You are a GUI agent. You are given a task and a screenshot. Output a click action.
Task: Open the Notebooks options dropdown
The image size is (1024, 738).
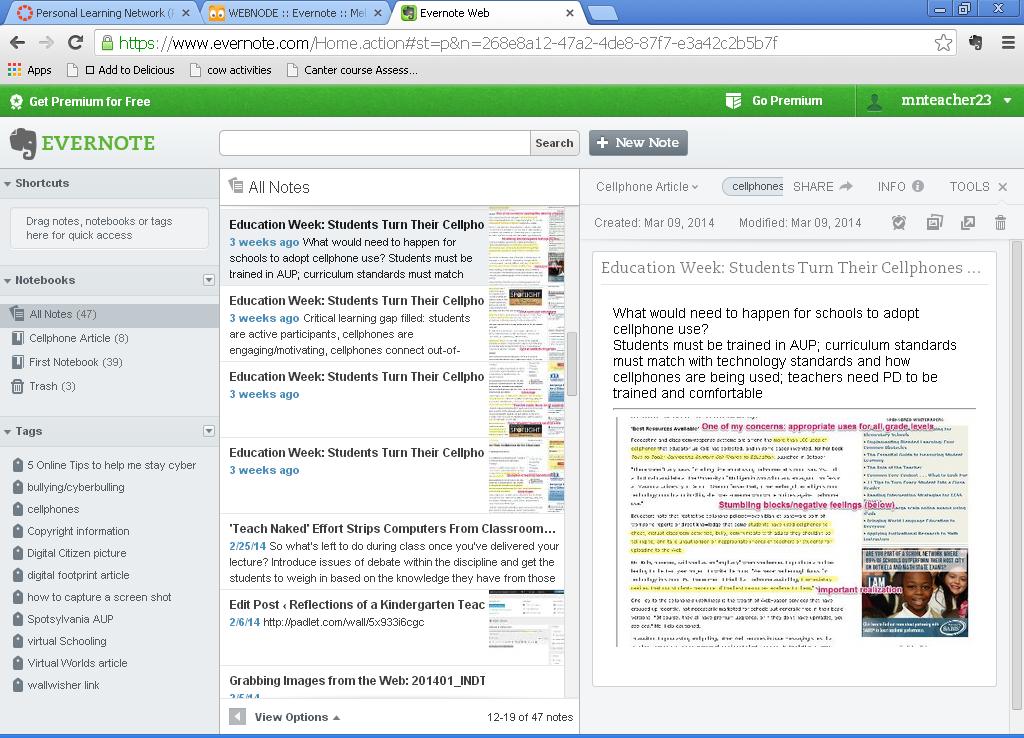(x=209, y=280)
